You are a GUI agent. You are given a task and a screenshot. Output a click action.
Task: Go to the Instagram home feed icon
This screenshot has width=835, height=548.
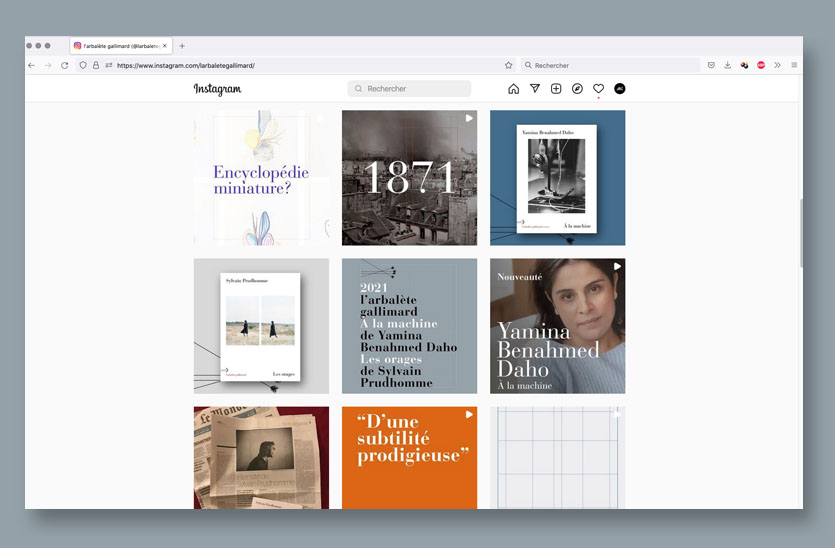click(513, 89)
